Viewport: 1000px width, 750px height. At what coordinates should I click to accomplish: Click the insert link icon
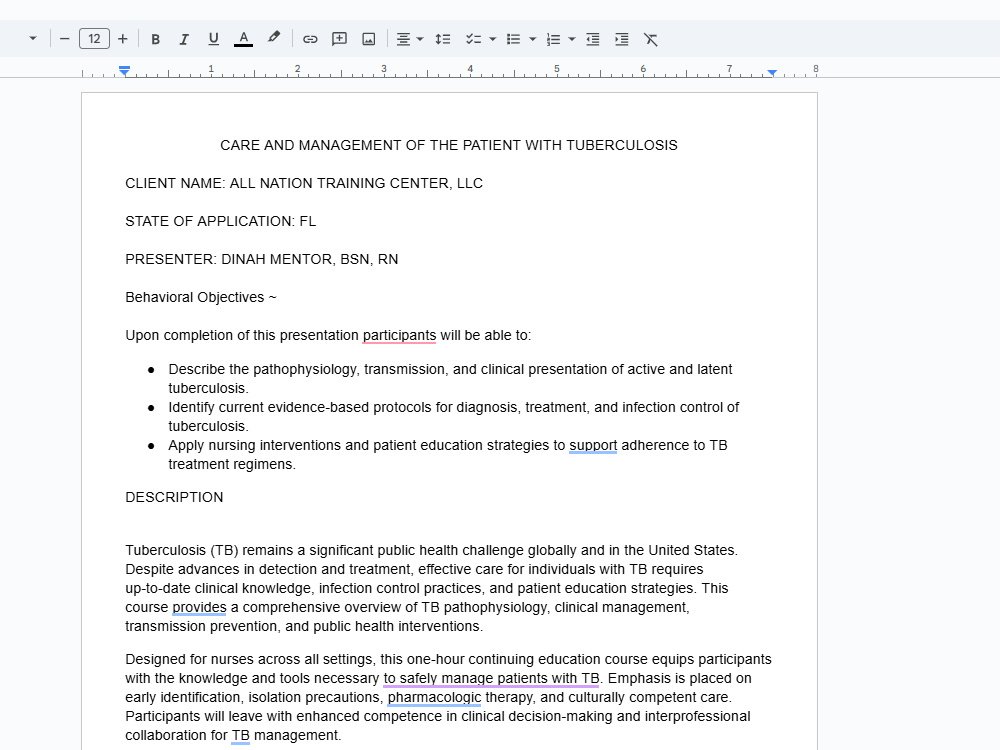point(310,40)
